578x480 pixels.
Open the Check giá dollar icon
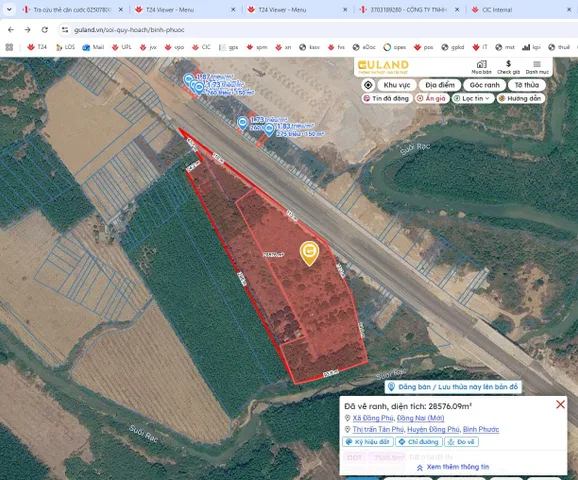pos(508,67)
